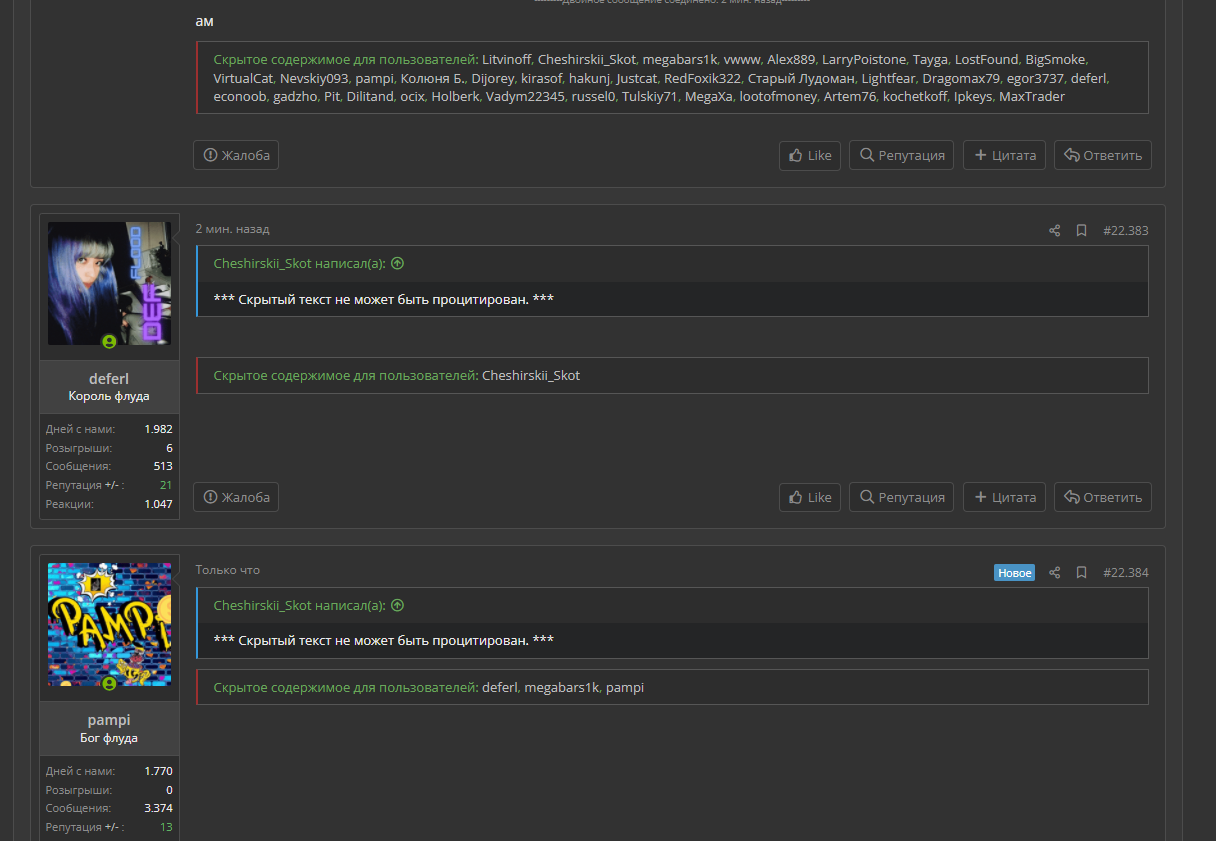Click pampi's Репутация value 13
The width and height of the screenshot is (1216, 841).
point(166,827)
